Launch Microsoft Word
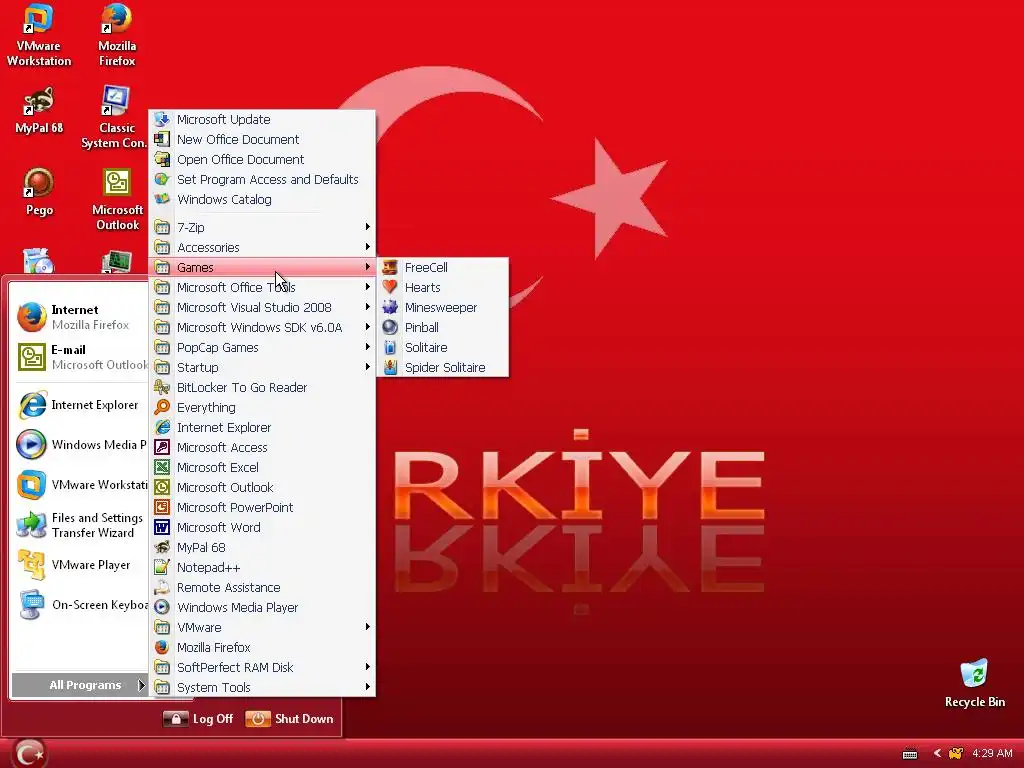Viewport: 1024px width, 768px height. (x=262, y=528)
